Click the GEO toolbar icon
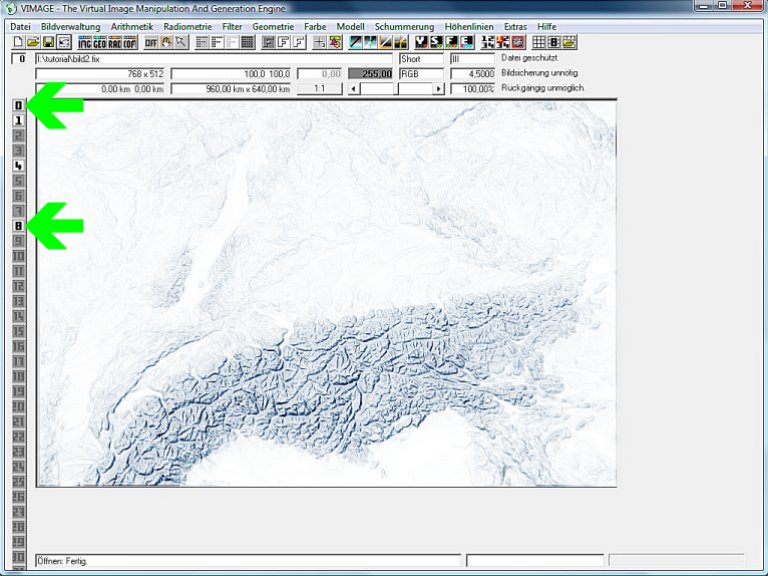768x576 pixels. (101, 42)
